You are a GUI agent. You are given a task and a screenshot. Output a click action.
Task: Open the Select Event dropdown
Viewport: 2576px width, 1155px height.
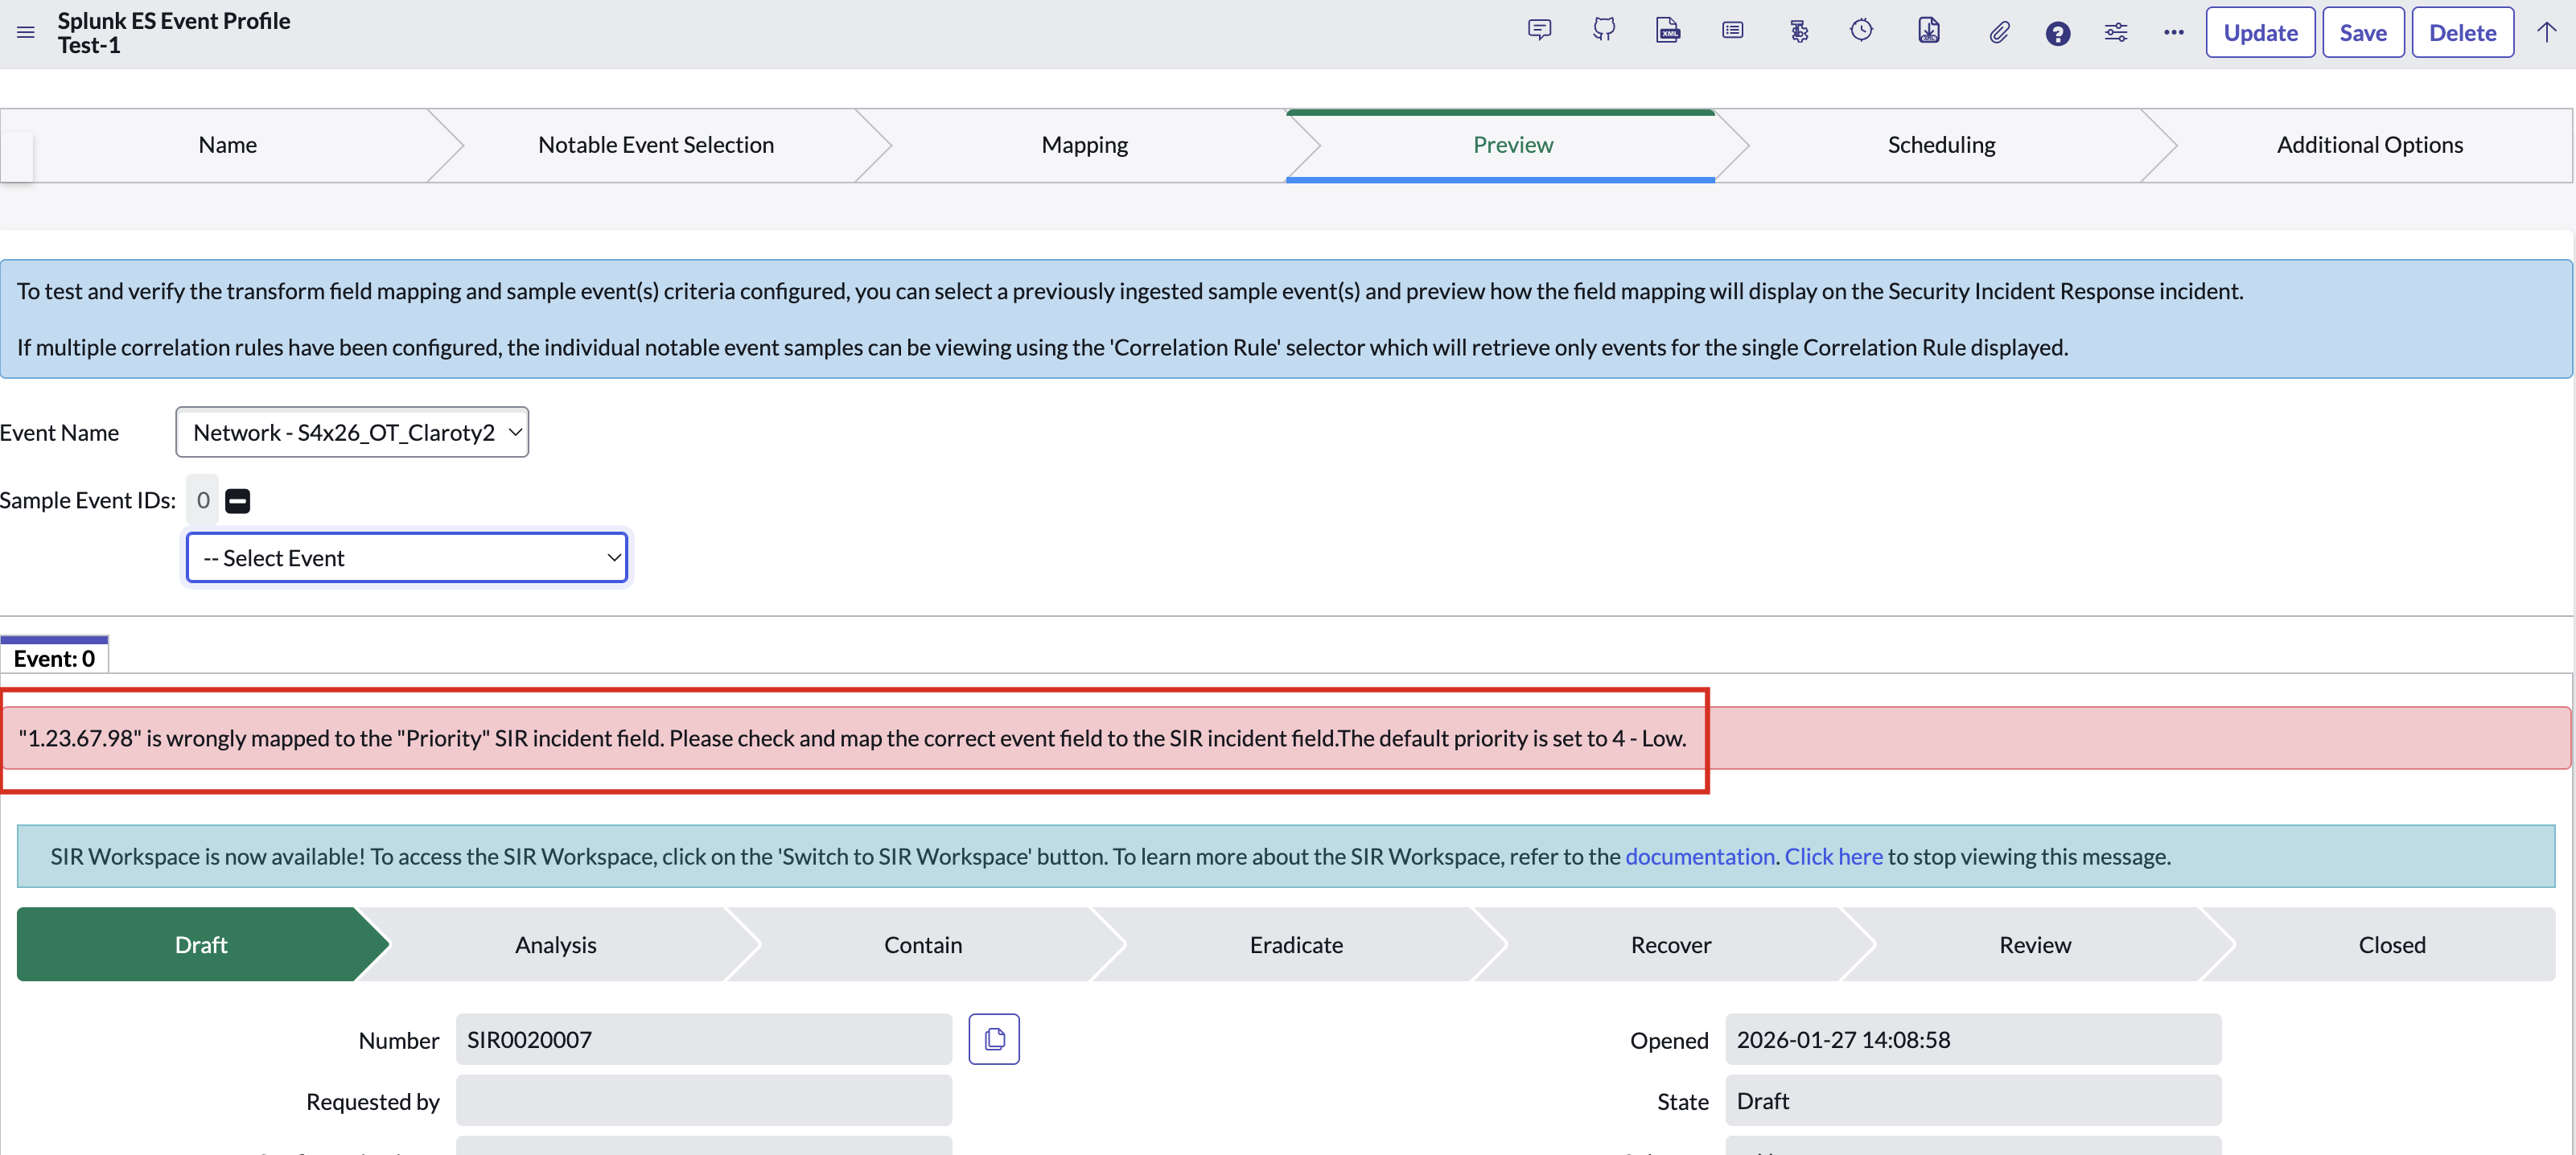(407, 558)
